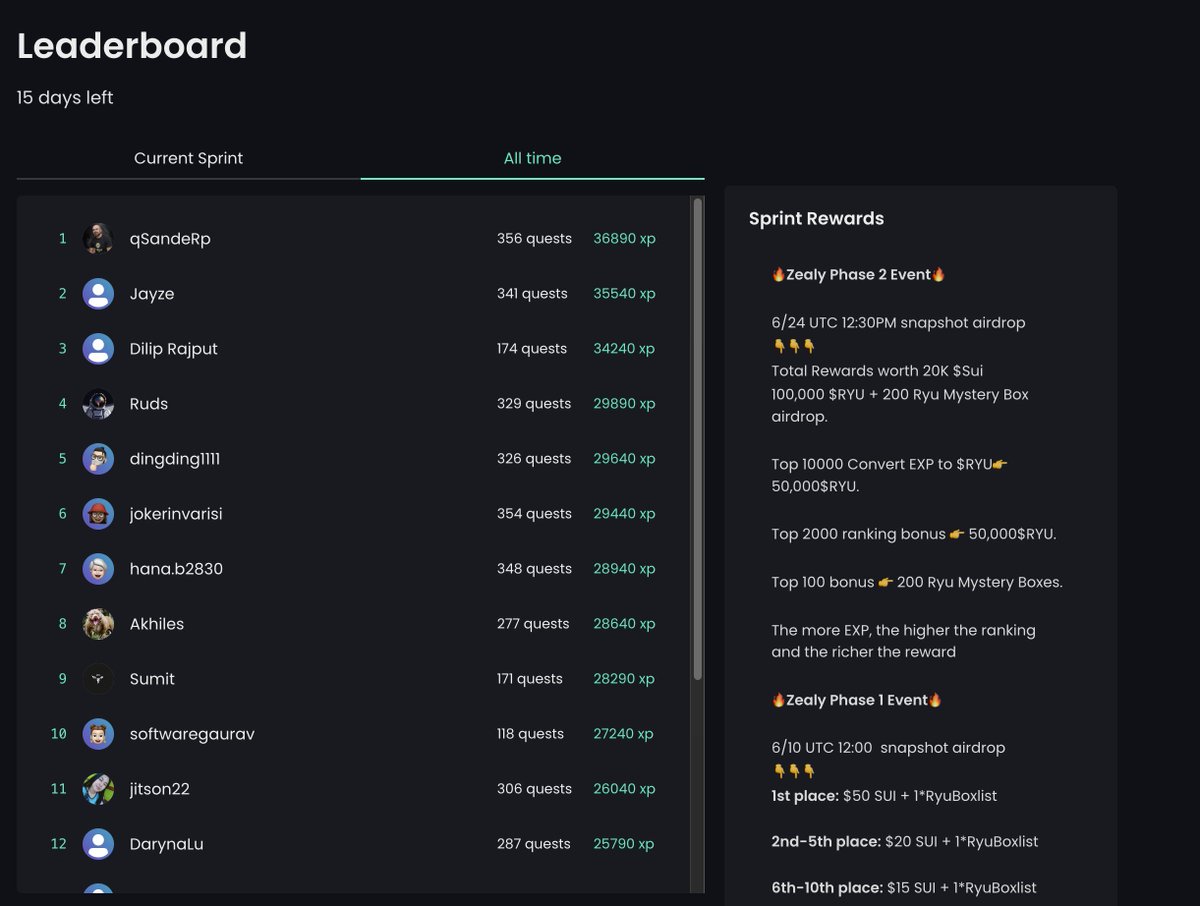Click the 326 quests count
The width and height of the screenshot is (1200, 906).
pyautogui.click(x=534, y=459)
